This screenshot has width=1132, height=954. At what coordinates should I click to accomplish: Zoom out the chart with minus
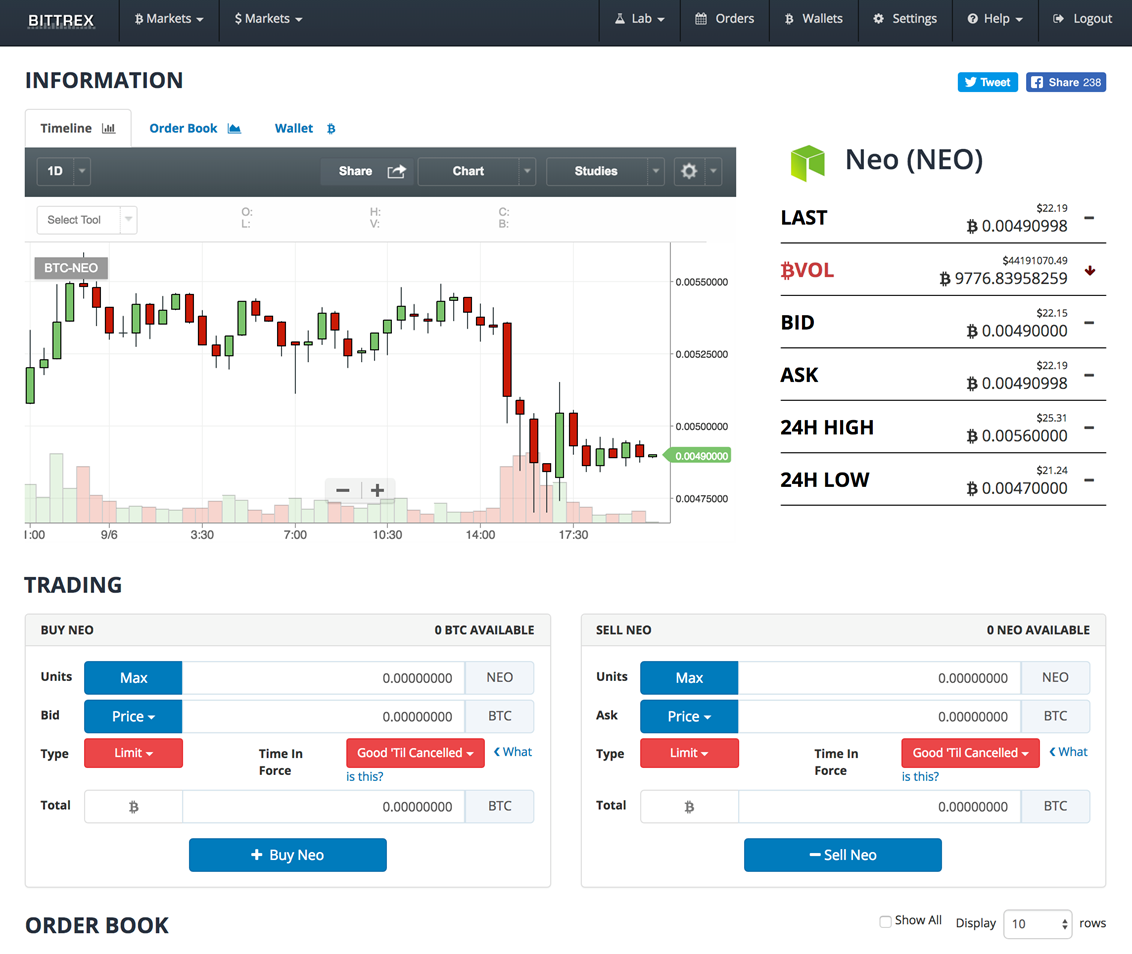pos(343,490)
